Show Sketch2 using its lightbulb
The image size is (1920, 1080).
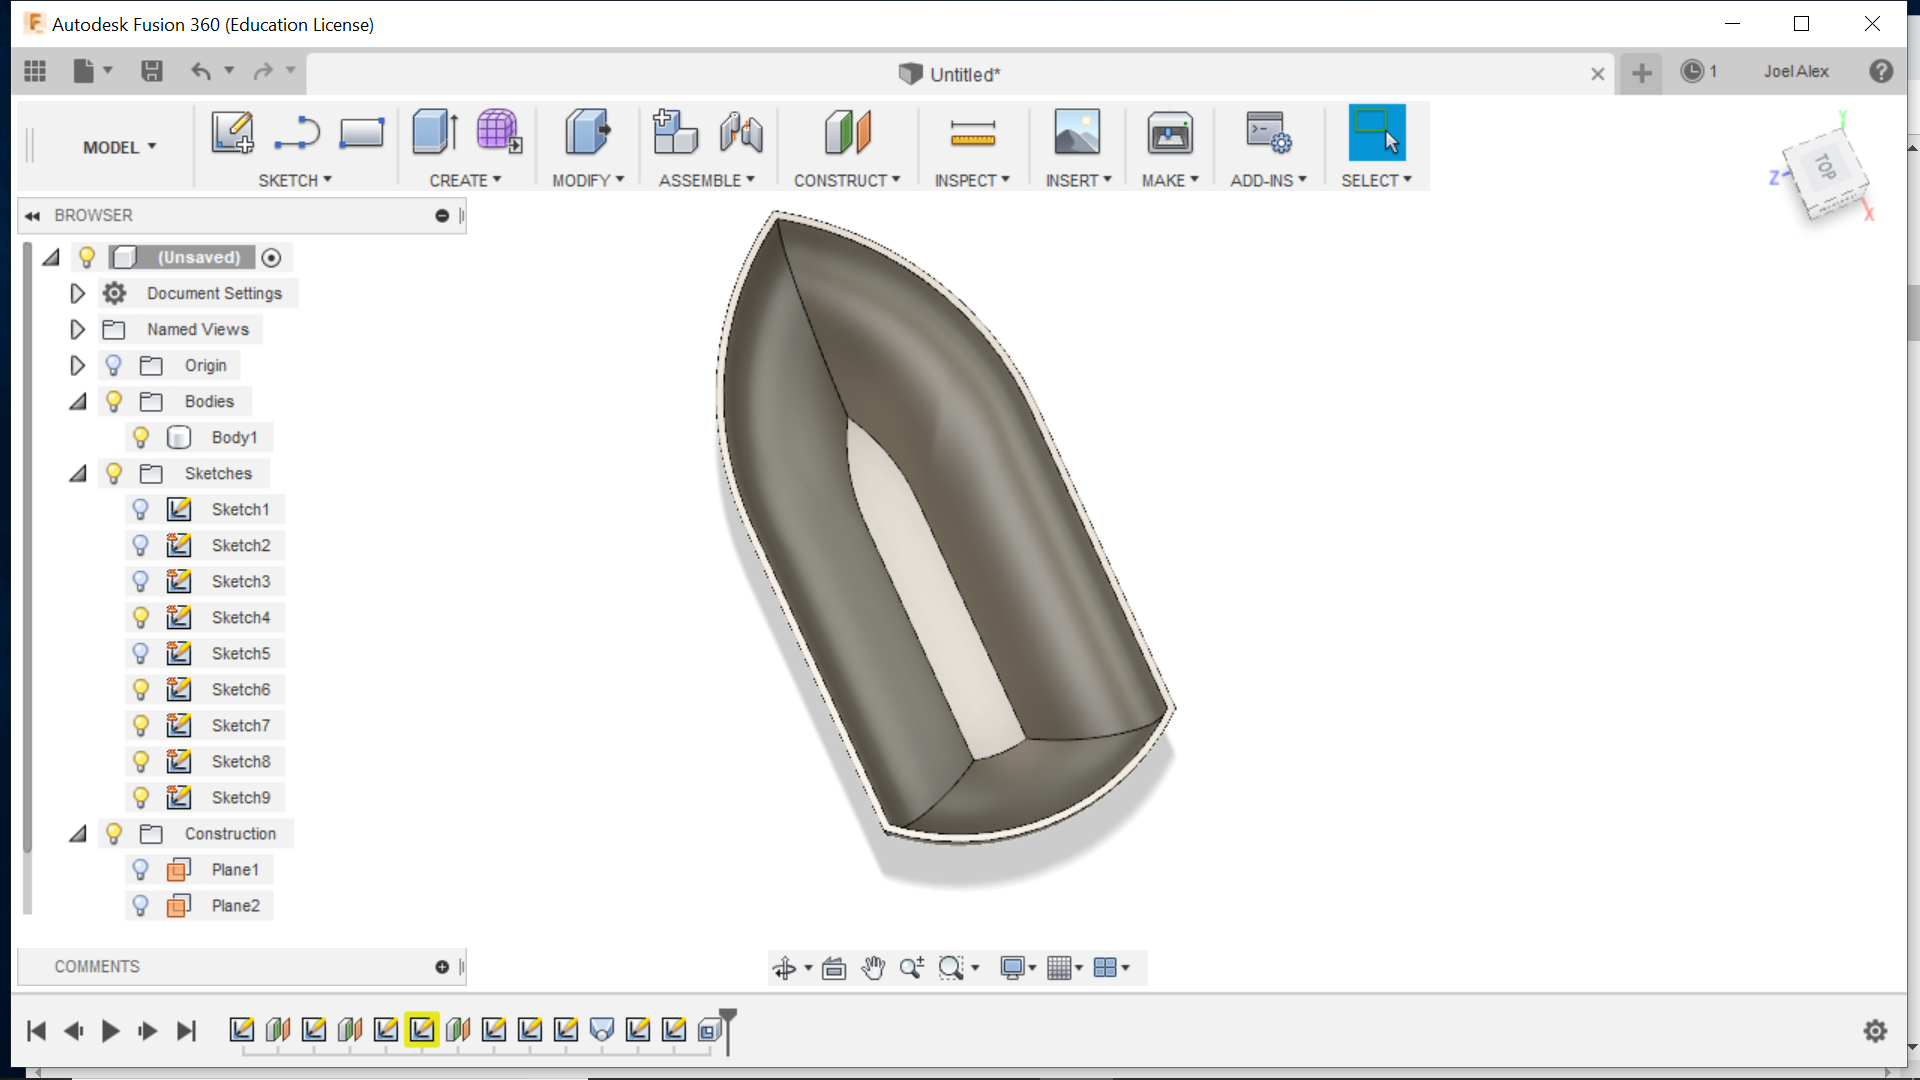tap(141, 545)
